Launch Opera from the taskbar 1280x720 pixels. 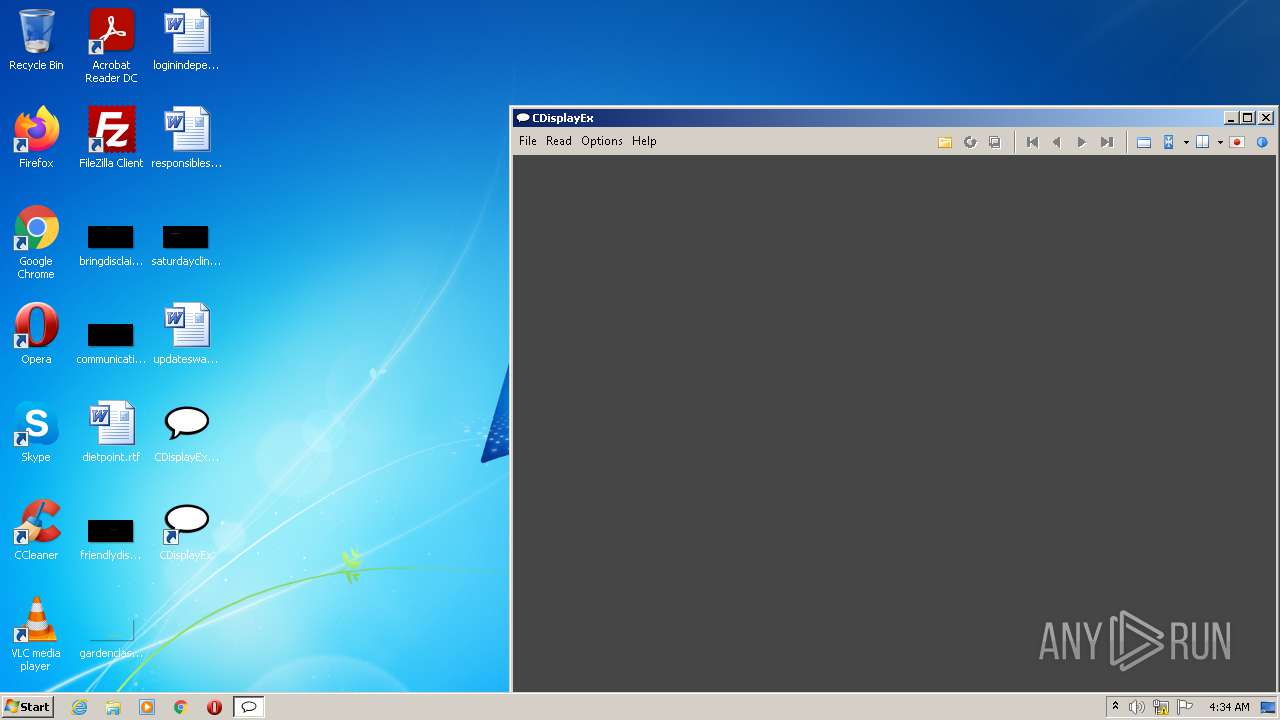click(214, 707)
